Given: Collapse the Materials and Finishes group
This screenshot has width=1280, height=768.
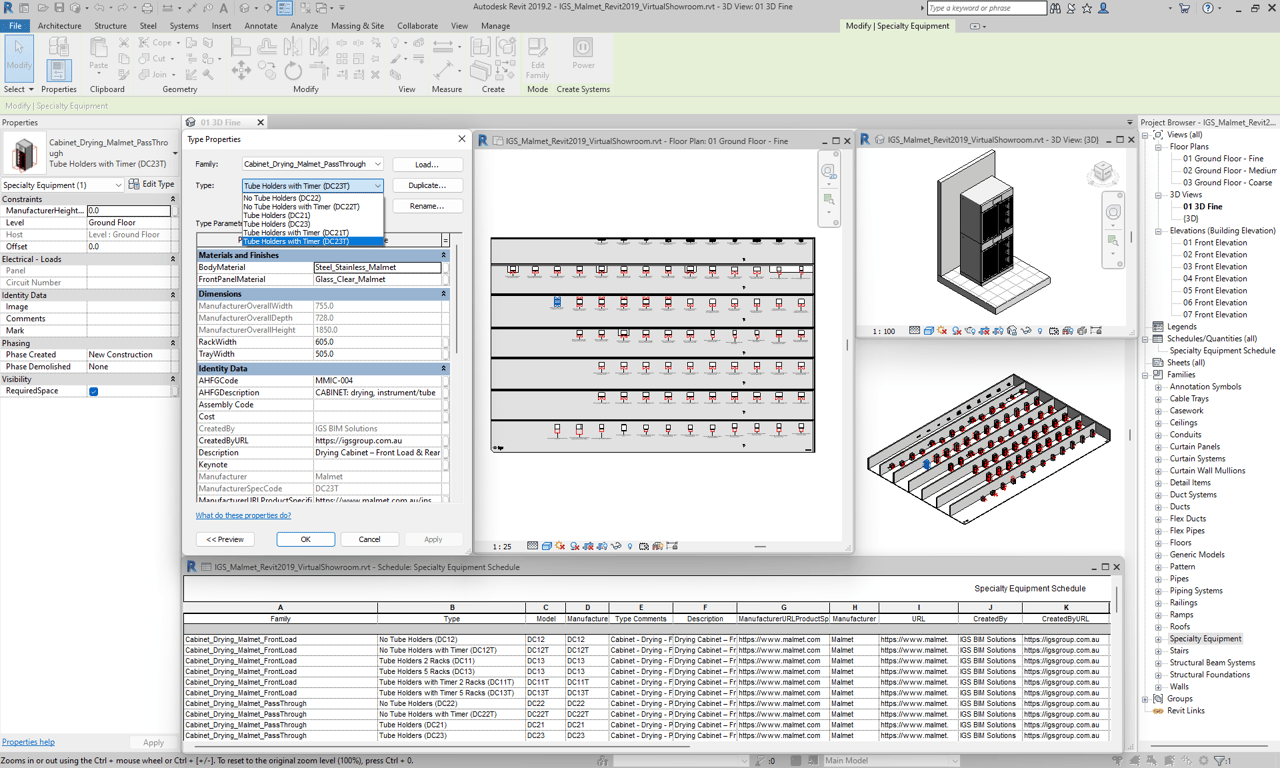Looking at the screenshot, I should tap(444, 256).
